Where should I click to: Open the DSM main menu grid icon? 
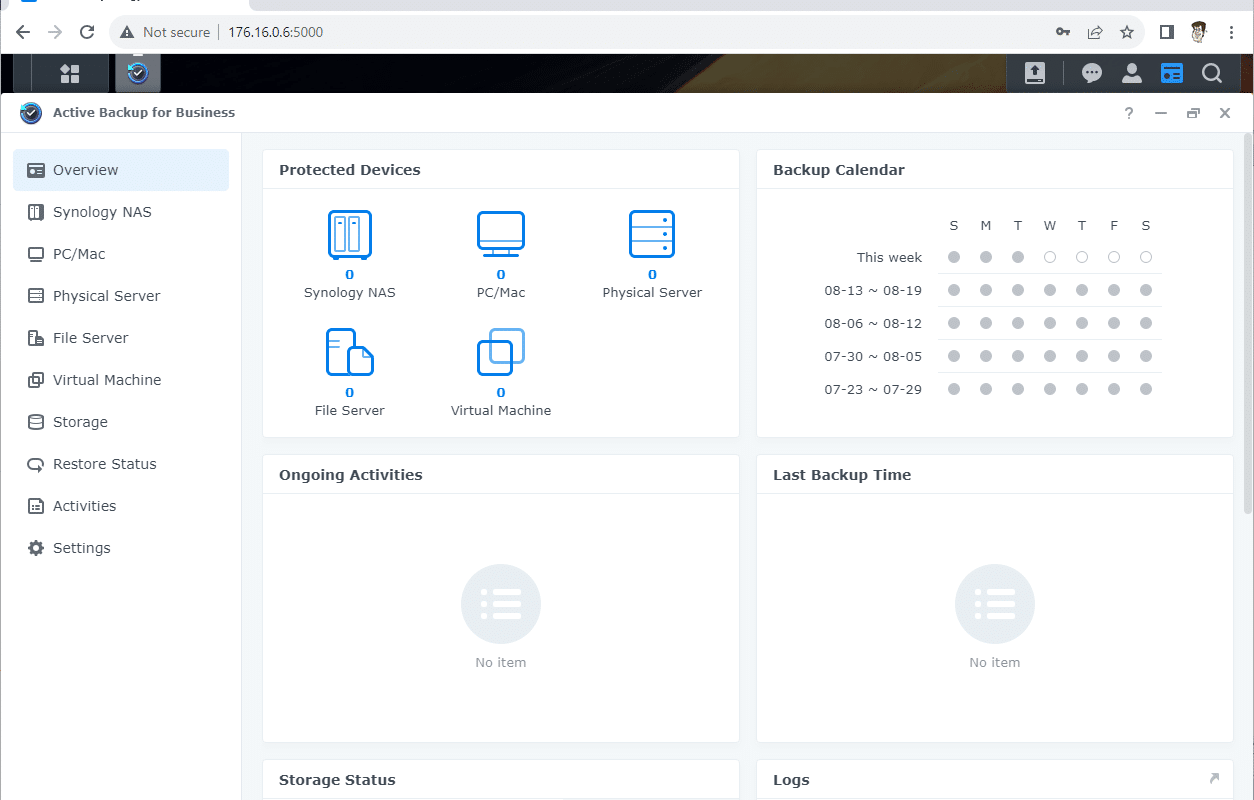pos(70,73)
